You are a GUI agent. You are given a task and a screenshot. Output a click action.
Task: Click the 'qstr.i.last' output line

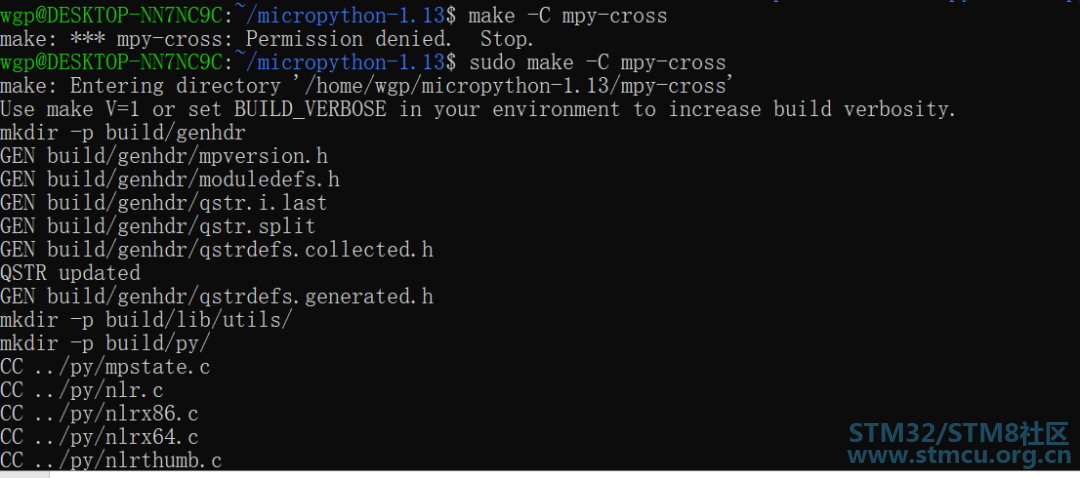[164, 204]
